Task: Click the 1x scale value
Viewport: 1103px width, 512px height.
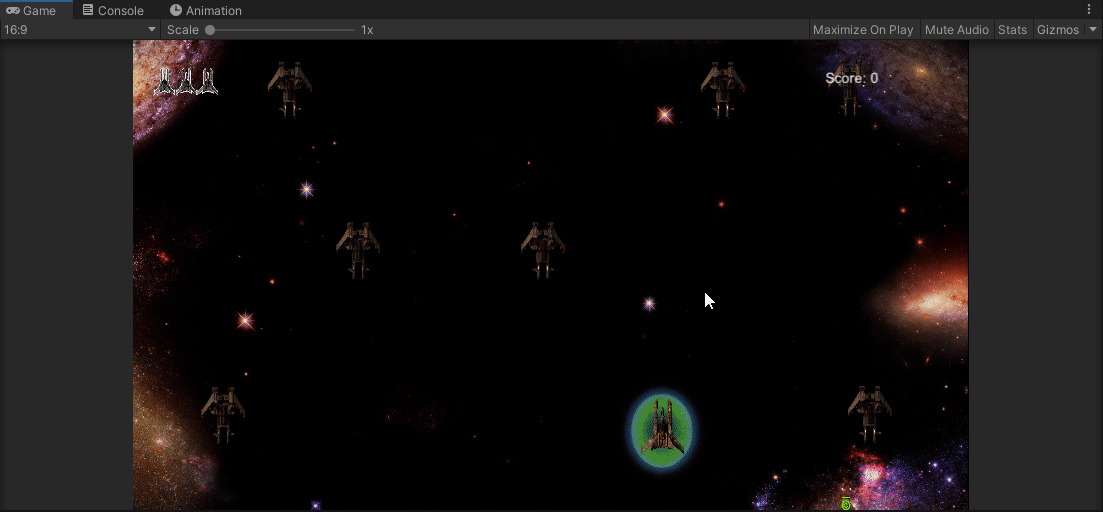Action: 367,30
